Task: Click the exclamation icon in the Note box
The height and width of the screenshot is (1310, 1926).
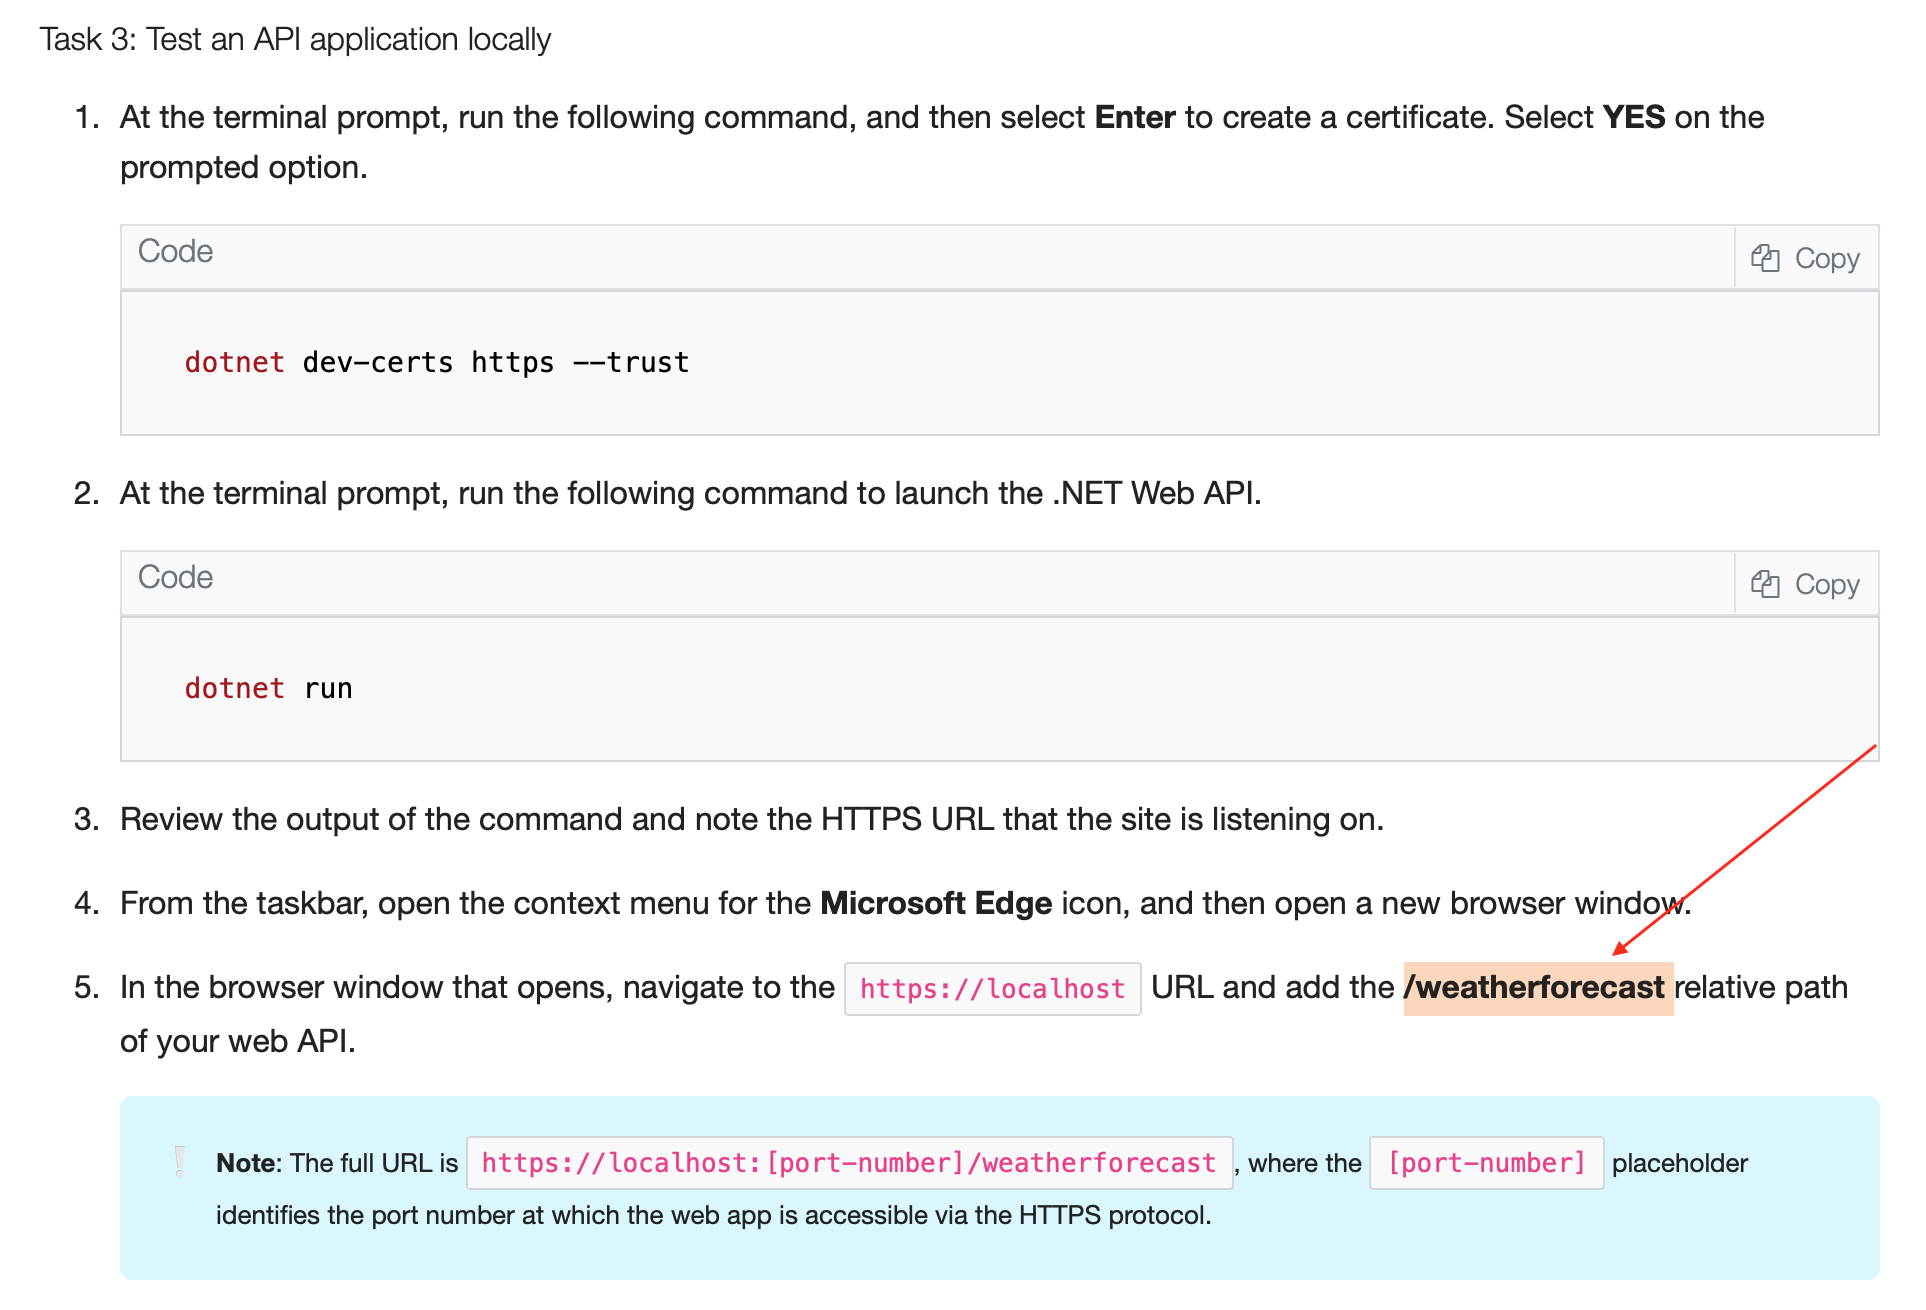Action: pyautogui.click(x=180, y=1163)
